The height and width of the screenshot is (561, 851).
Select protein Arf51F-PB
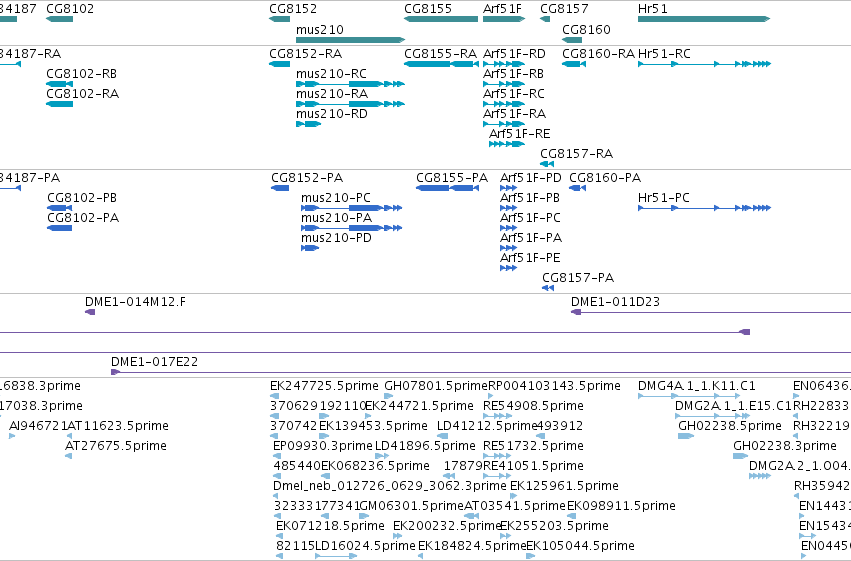(x=509, y=208)
